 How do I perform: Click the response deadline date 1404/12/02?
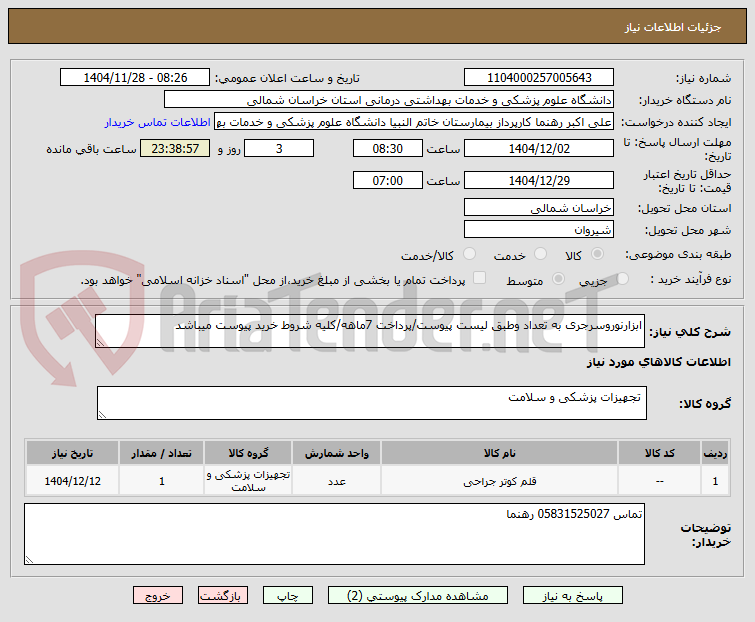click(x=539, y=148)
